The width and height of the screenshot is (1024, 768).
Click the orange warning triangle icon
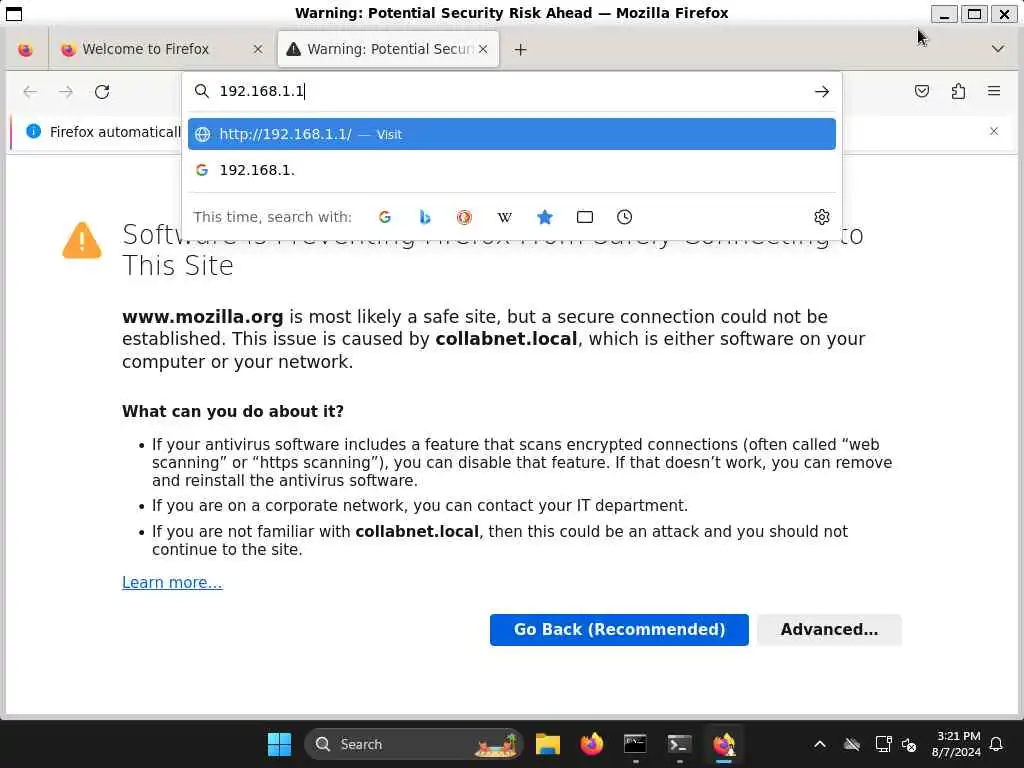pos(82,240)
